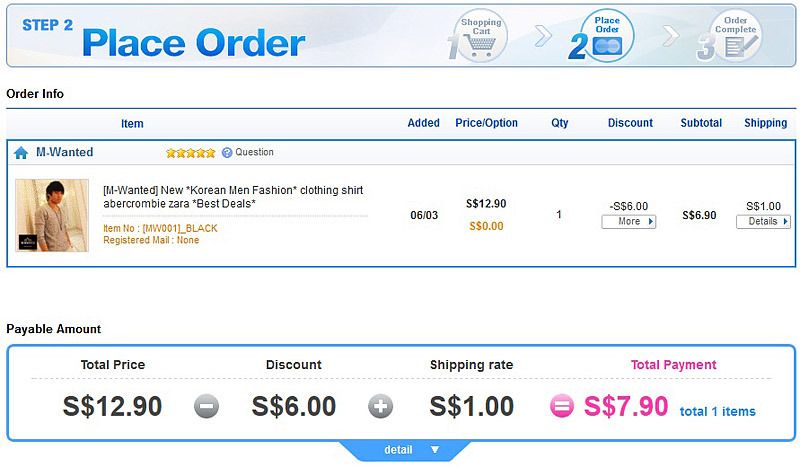Click the gray minus circle icon

coord(207,407)
